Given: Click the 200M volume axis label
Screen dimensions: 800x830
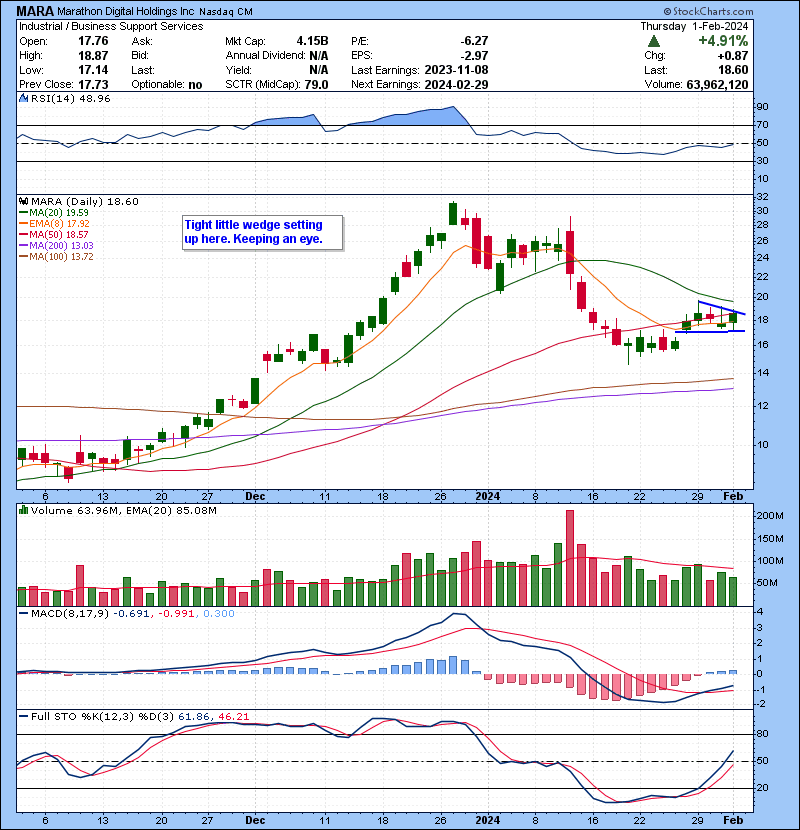Looking at the screenshot, I should point(770,516).
